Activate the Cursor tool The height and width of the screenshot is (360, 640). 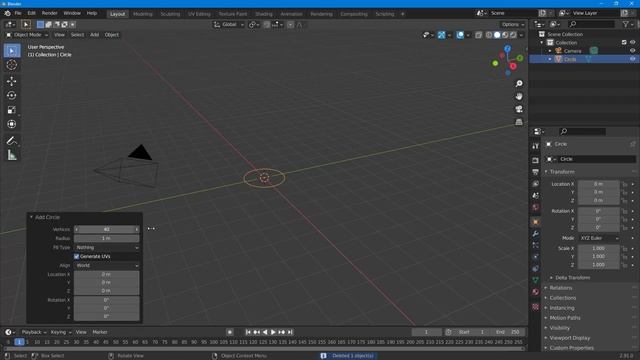[12, 64]
